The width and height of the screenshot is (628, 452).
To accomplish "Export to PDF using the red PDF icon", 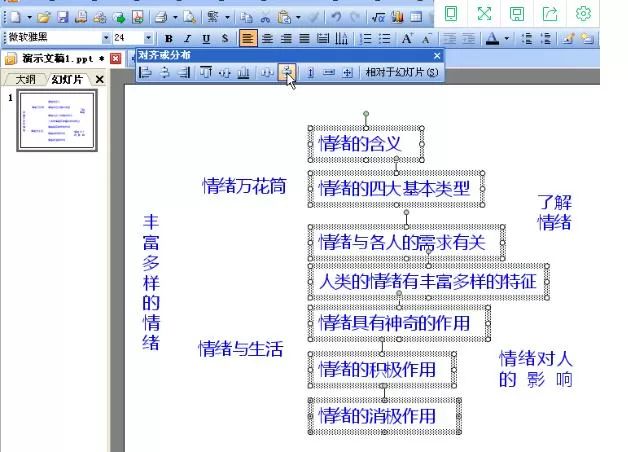I will point(138,17).
